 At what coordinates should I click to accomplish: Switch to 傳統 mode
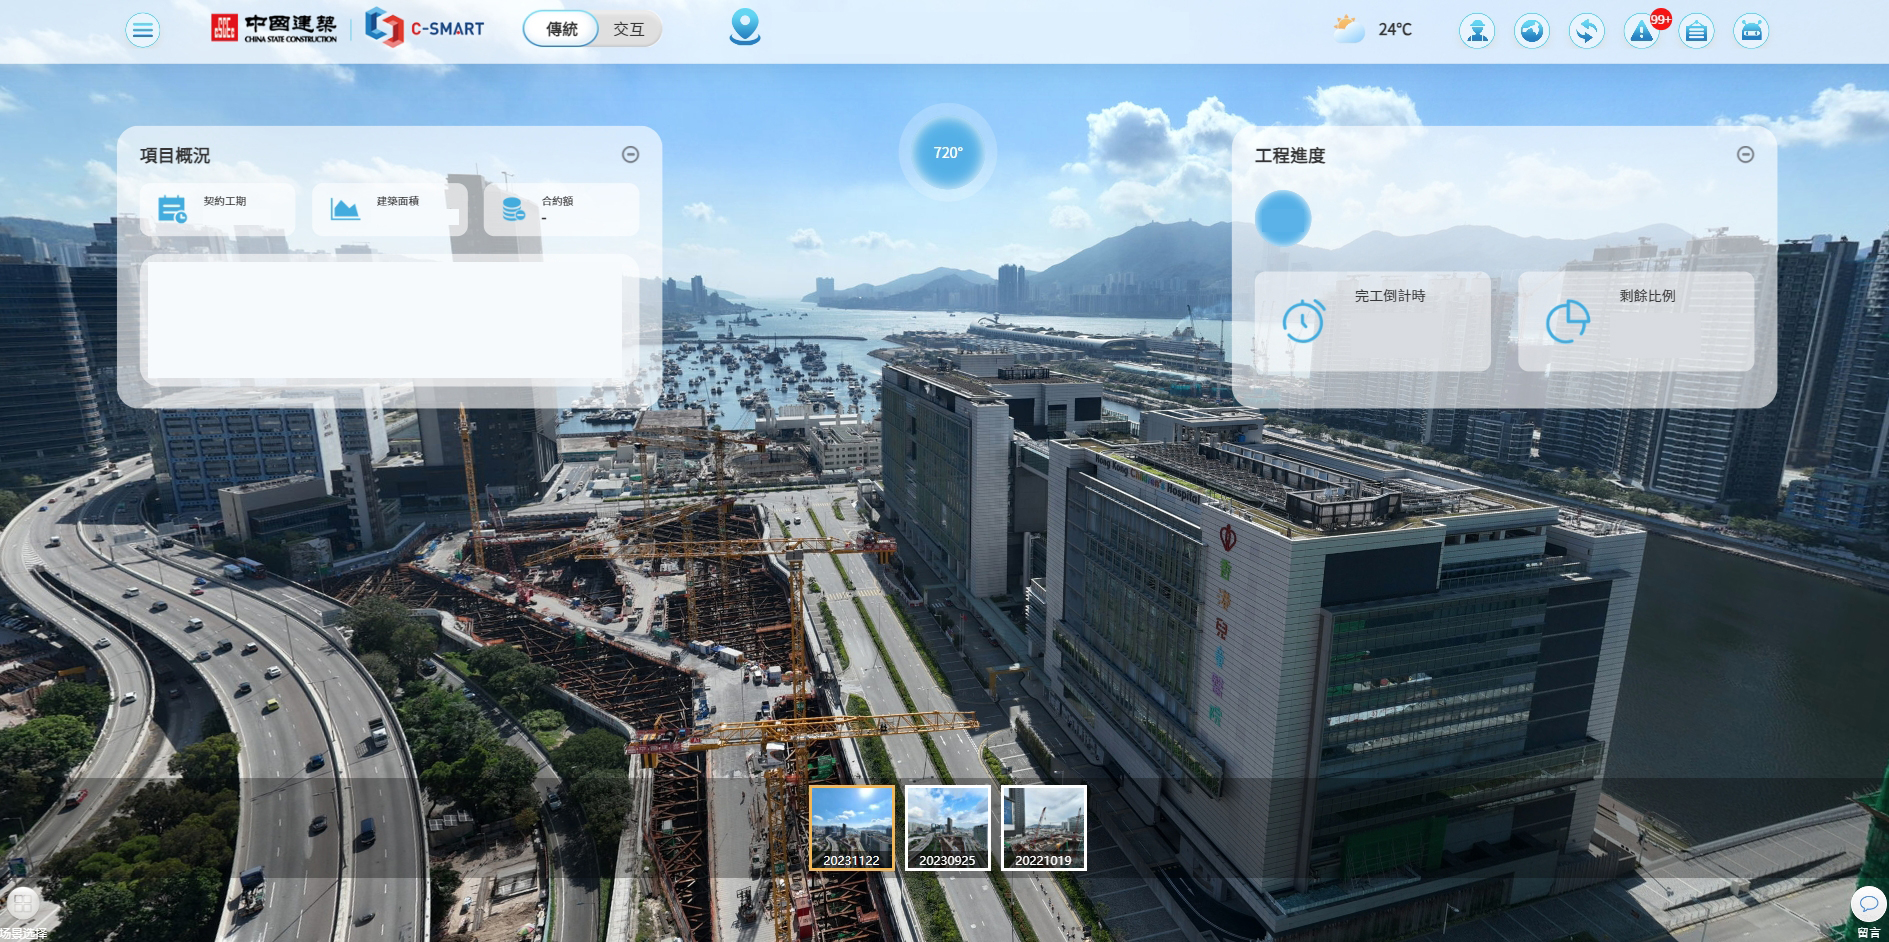tap(561, 29)
